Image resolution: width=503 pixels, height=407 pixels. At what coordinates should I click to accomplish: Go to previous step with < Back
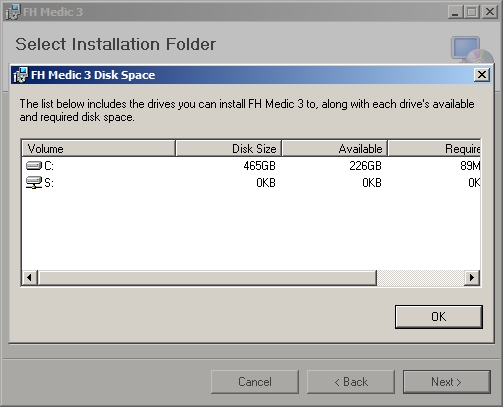coord(351,382)
